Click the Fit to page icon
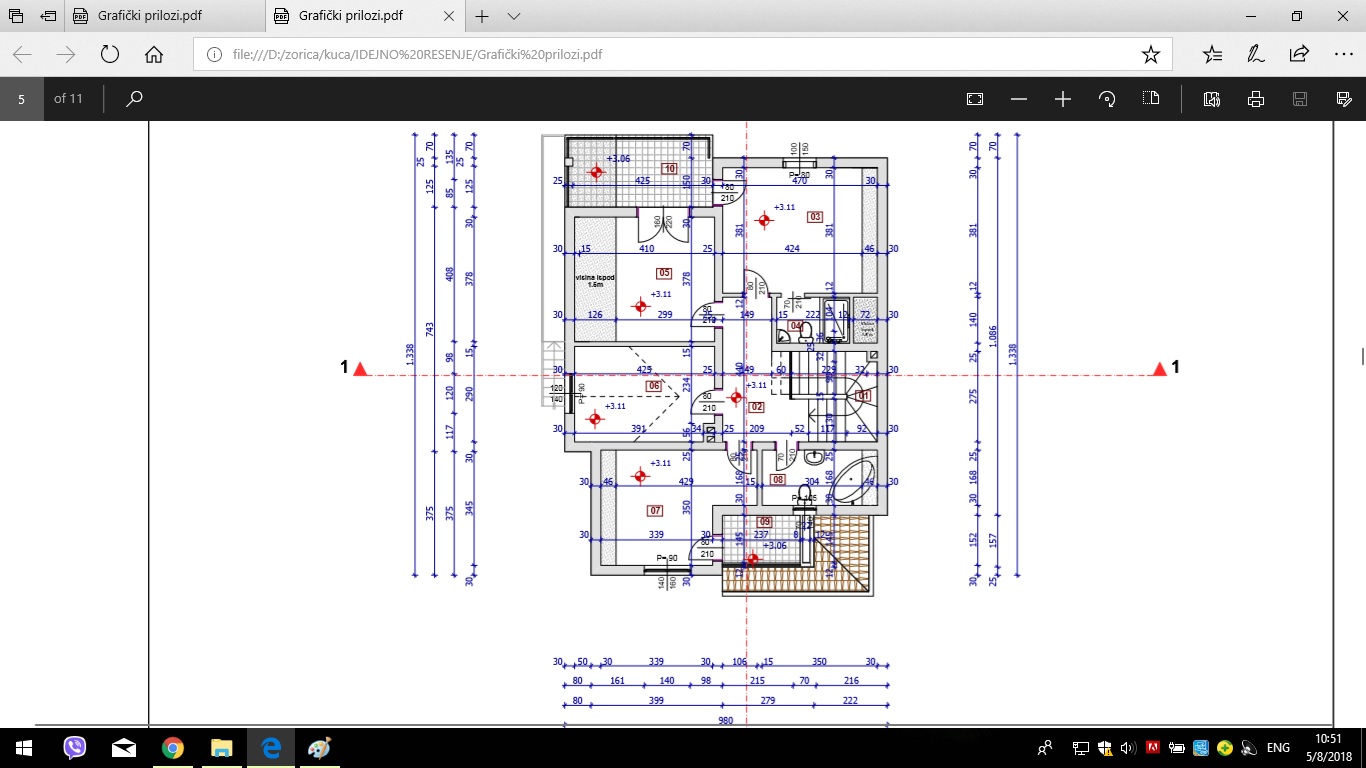Viewport: 1366px width, 768px height. [x=975, y=99]
